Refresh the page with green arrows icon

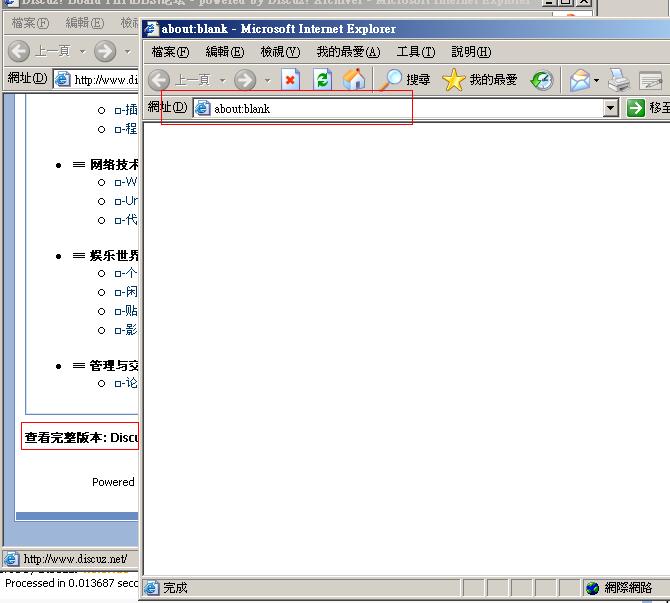pyautogui.click(x=323, y=79)
